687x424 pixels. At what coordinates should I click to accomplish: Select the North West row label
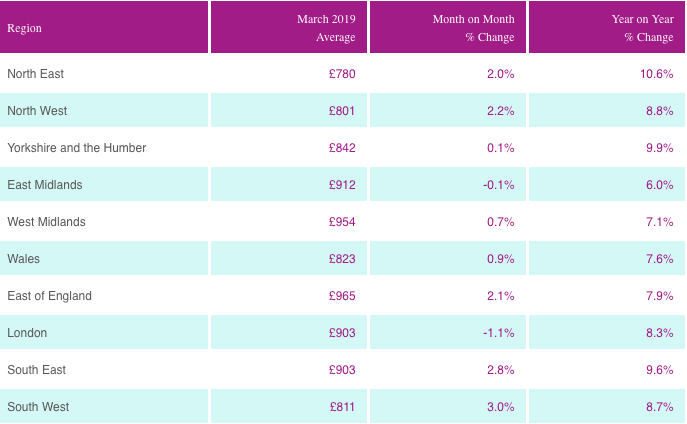pyautogui.click(x=36, y=111)
